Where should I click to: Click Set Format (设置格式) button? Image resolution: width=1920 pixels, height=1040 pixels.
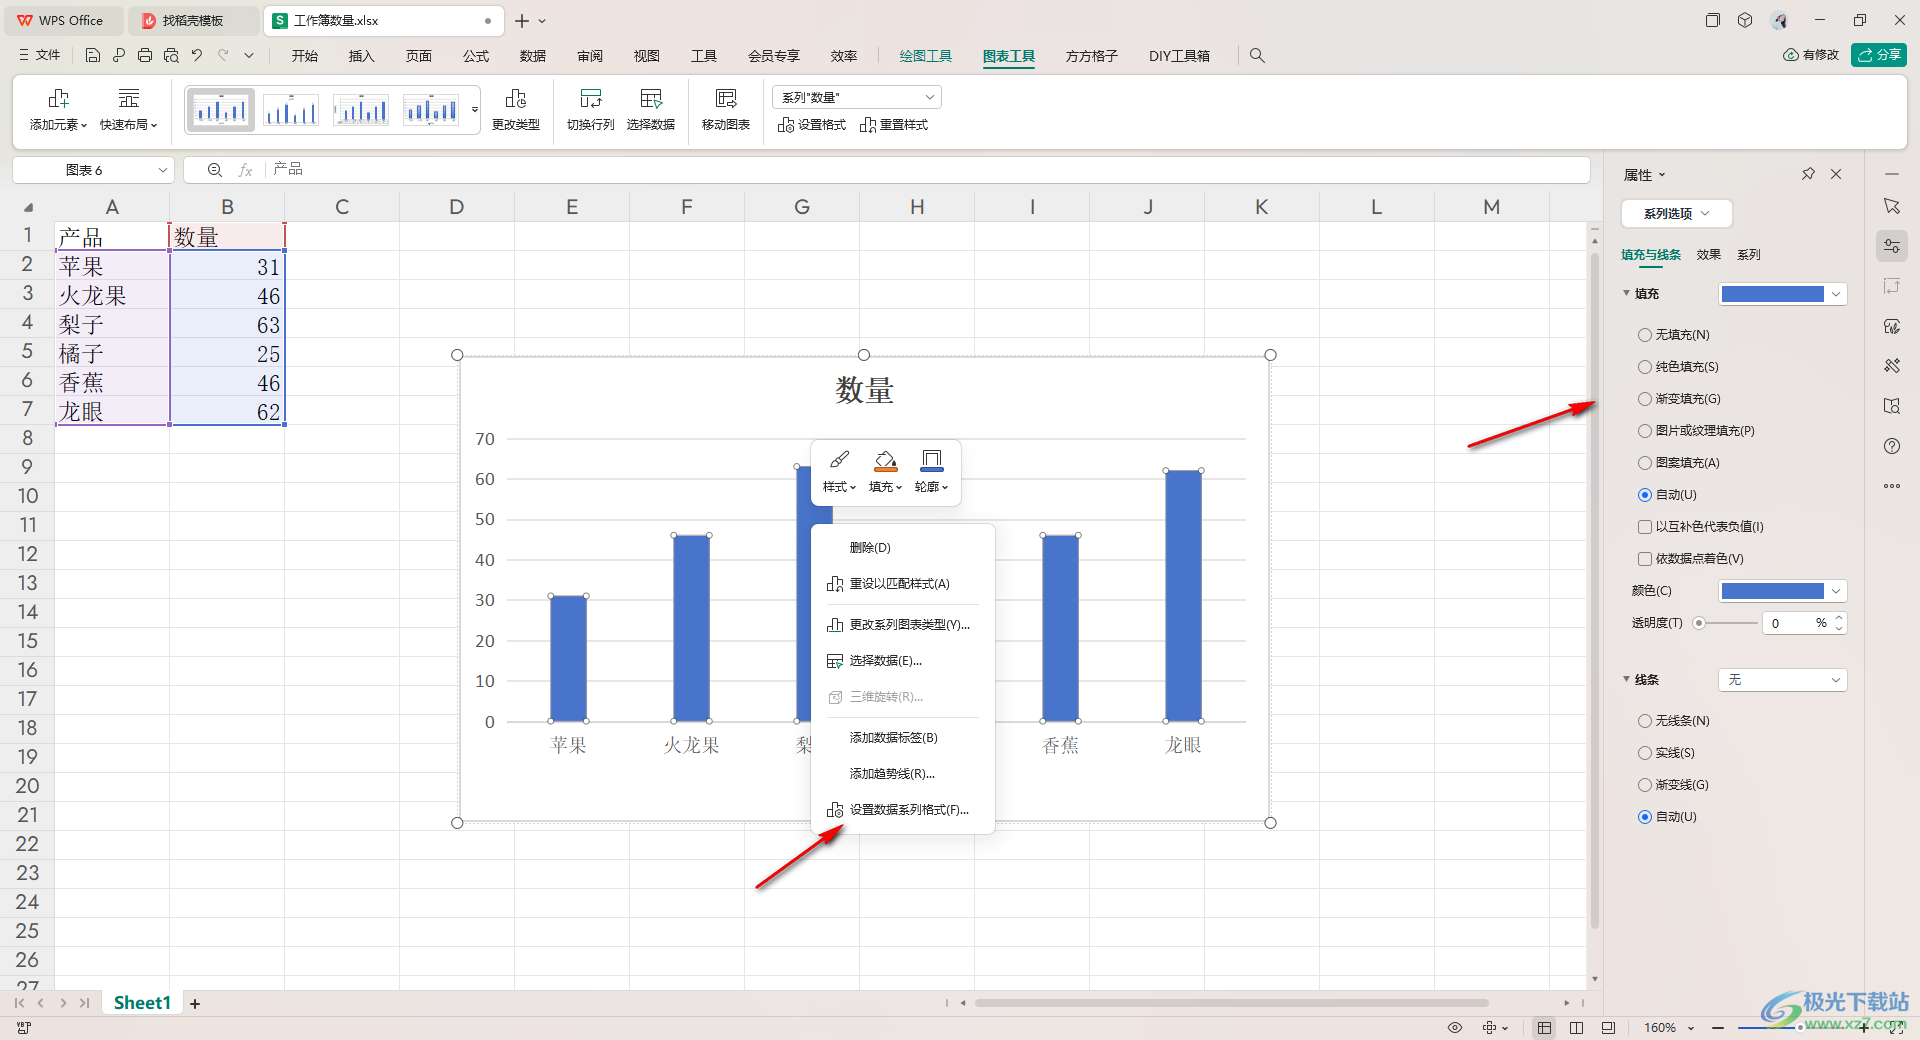[x=812, y=125]
